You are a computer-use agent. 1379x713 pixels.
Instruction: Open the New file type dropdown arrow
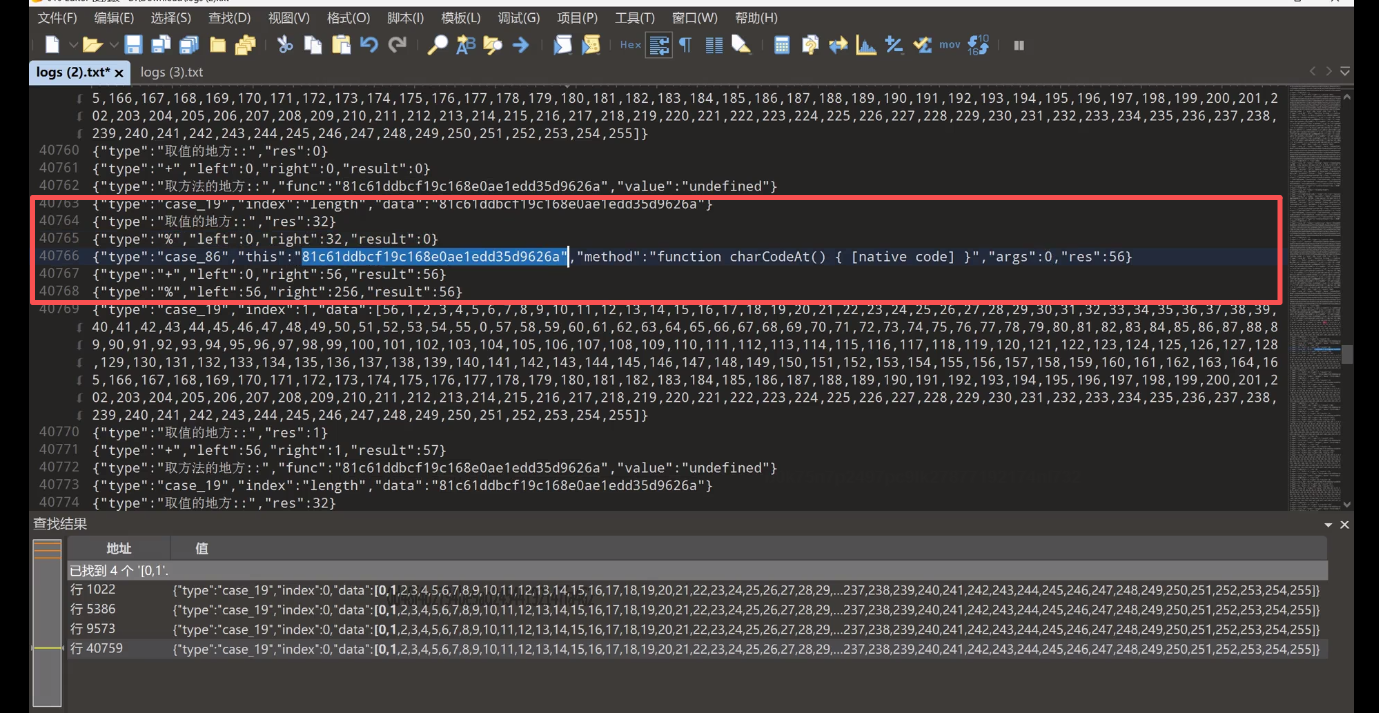click(x=73, y=45)
